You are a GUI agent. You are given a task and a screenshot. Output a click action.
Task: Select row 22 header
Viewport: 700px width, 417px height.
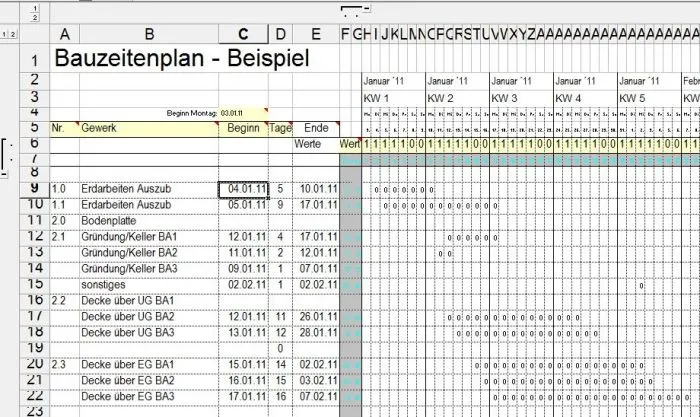tap(35, 396)
